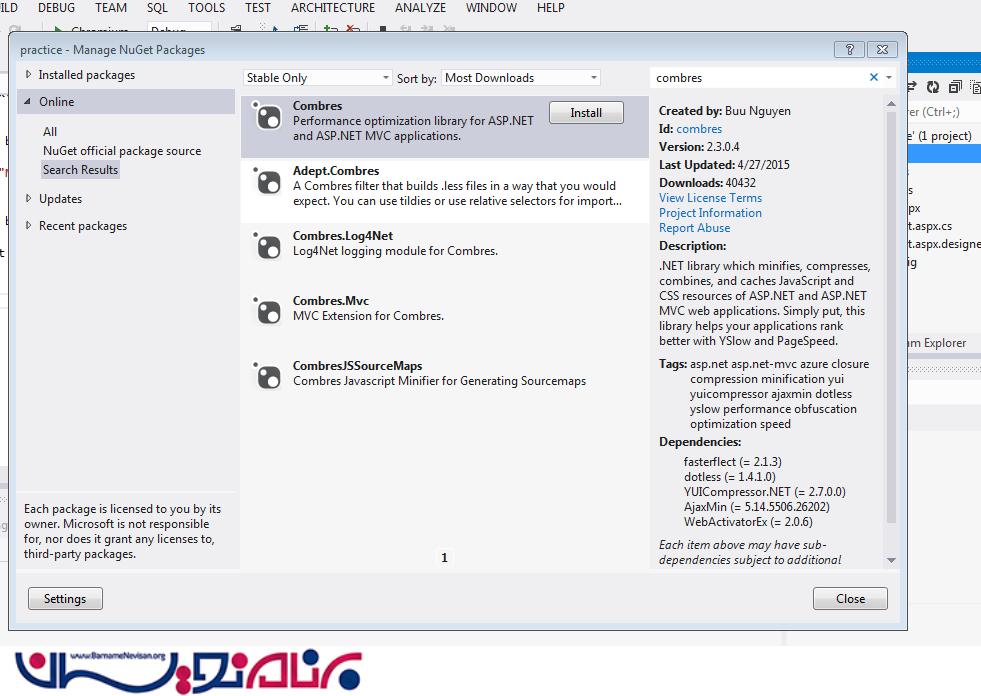Image resolution: width=981 pixels, height=696 pixels.
Task: Open the Stable Only filter dropdown
Action: tap(317, 78)
